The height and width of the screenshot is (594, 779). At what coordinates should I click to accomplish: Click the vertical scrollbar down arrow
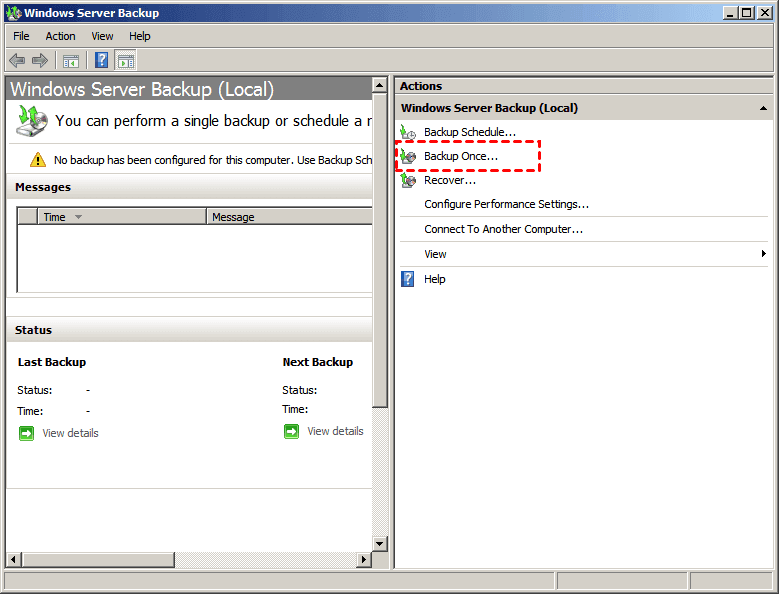click(380, 543)
